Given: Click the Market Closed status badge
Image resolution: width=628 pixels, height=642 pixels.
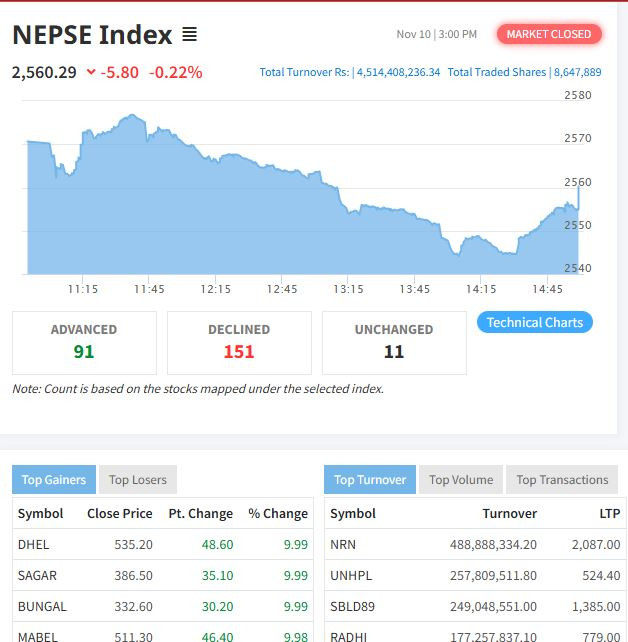Looking at the screenshot, I should pos(549,34).
